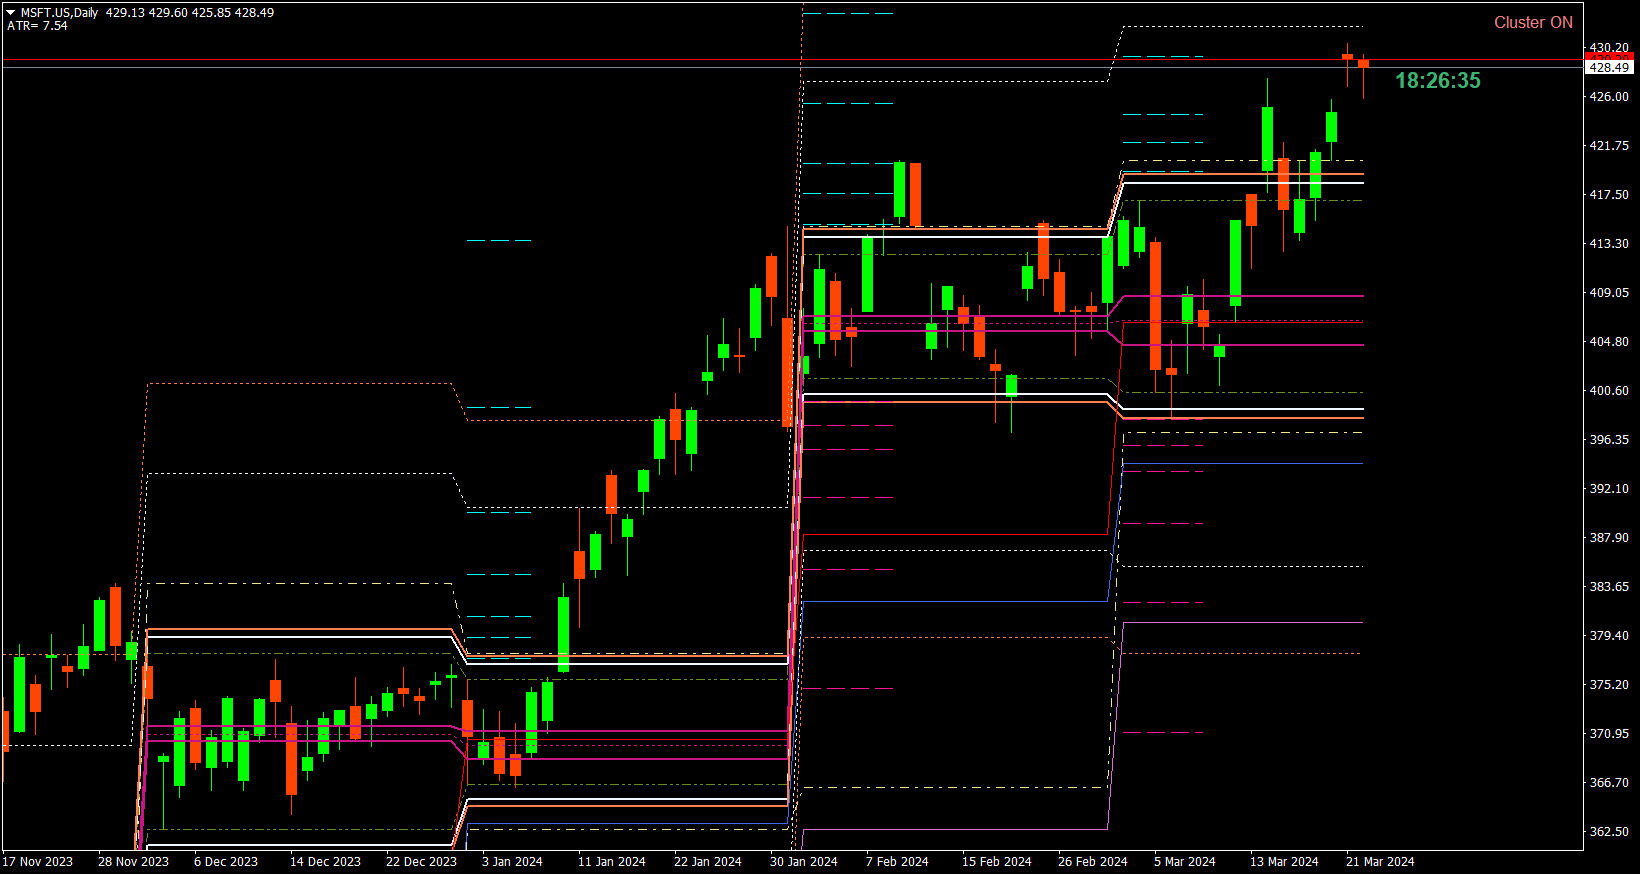
Task: Click the 383.65 price axis label
Action: point(1609,587)
